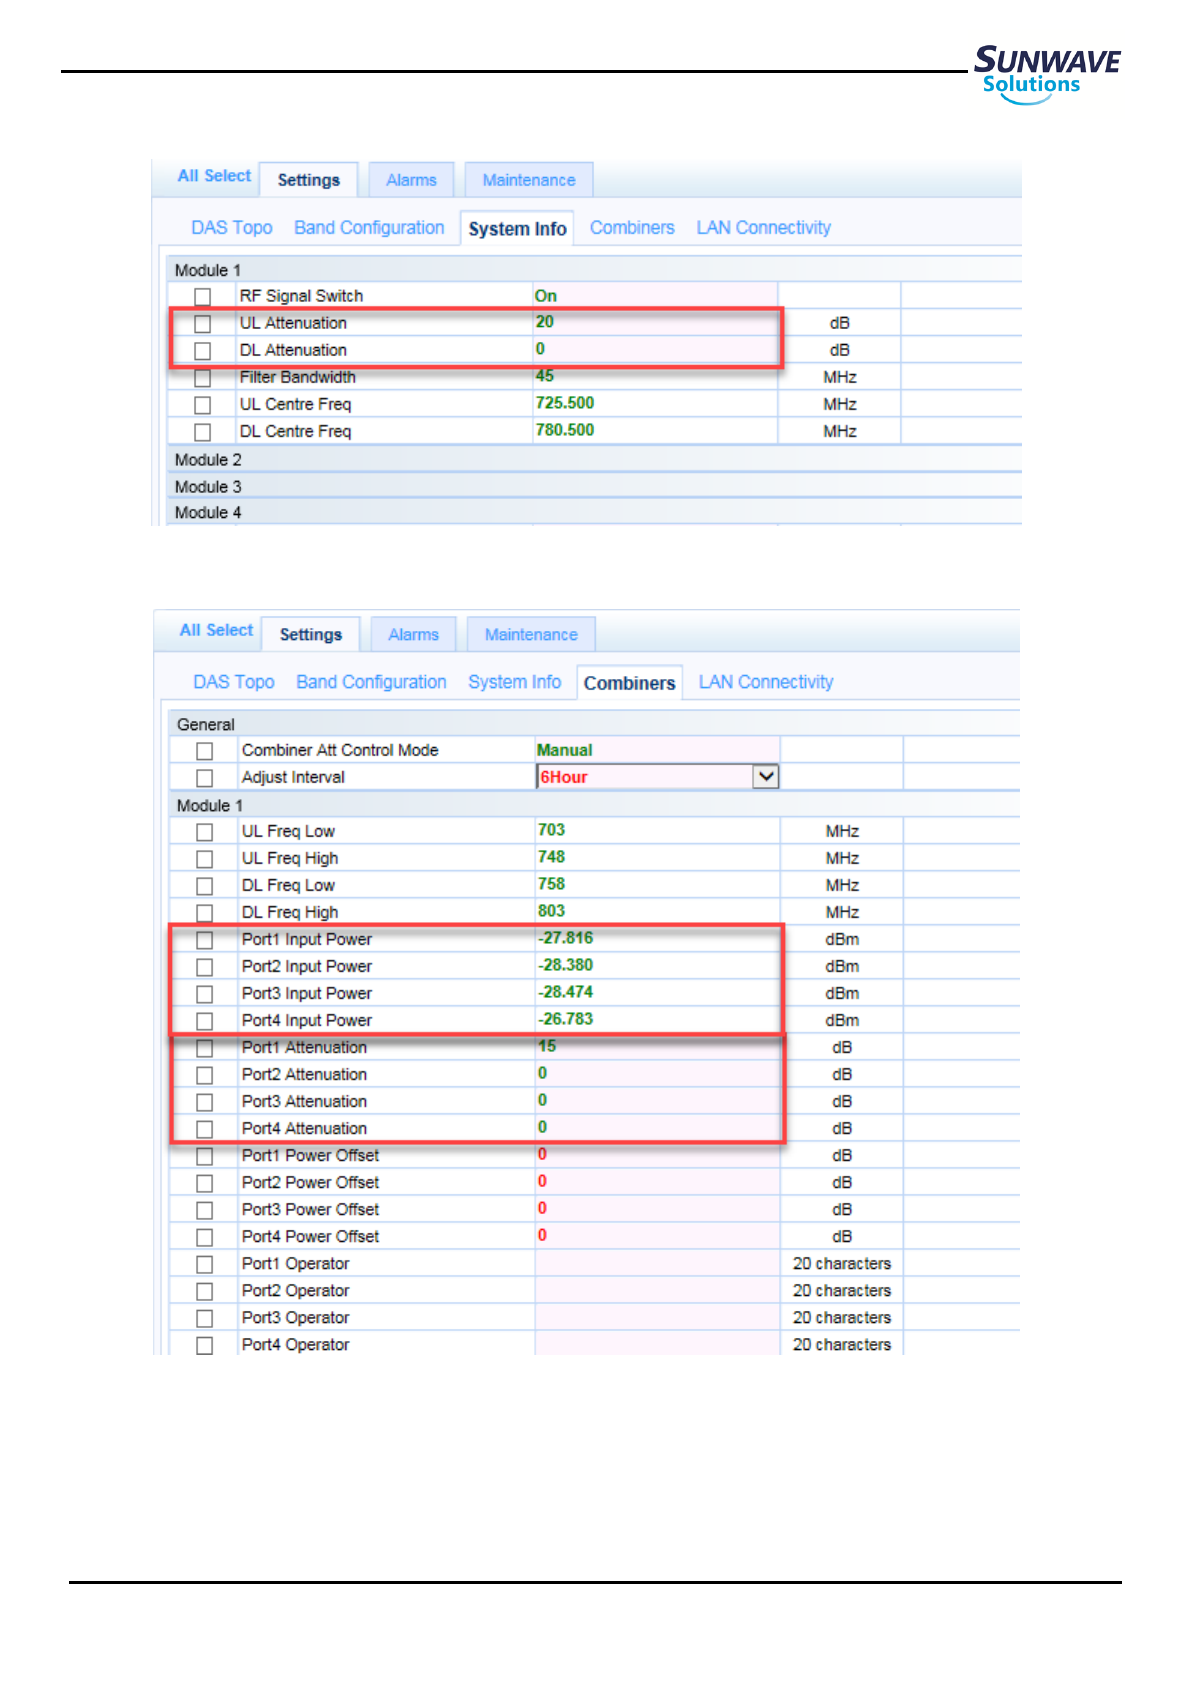Tick the Port2 Power Offset checkbox

[204, 1183]
